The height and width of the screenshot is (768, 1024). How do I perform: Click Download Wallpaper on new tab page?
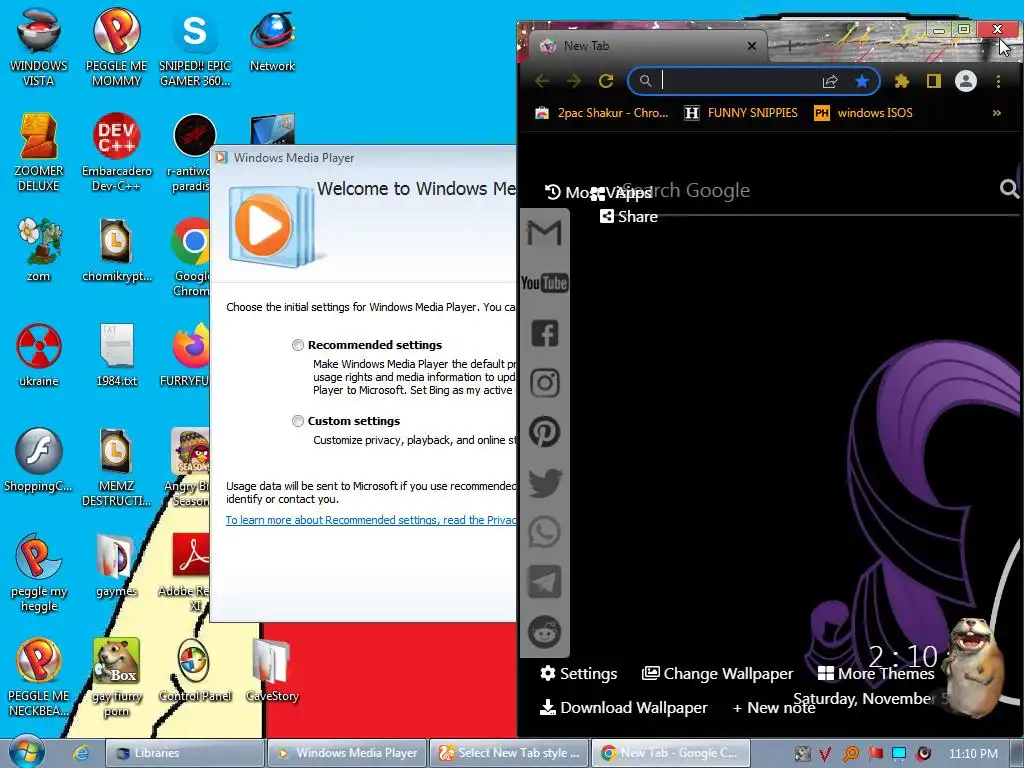point(624,707)
